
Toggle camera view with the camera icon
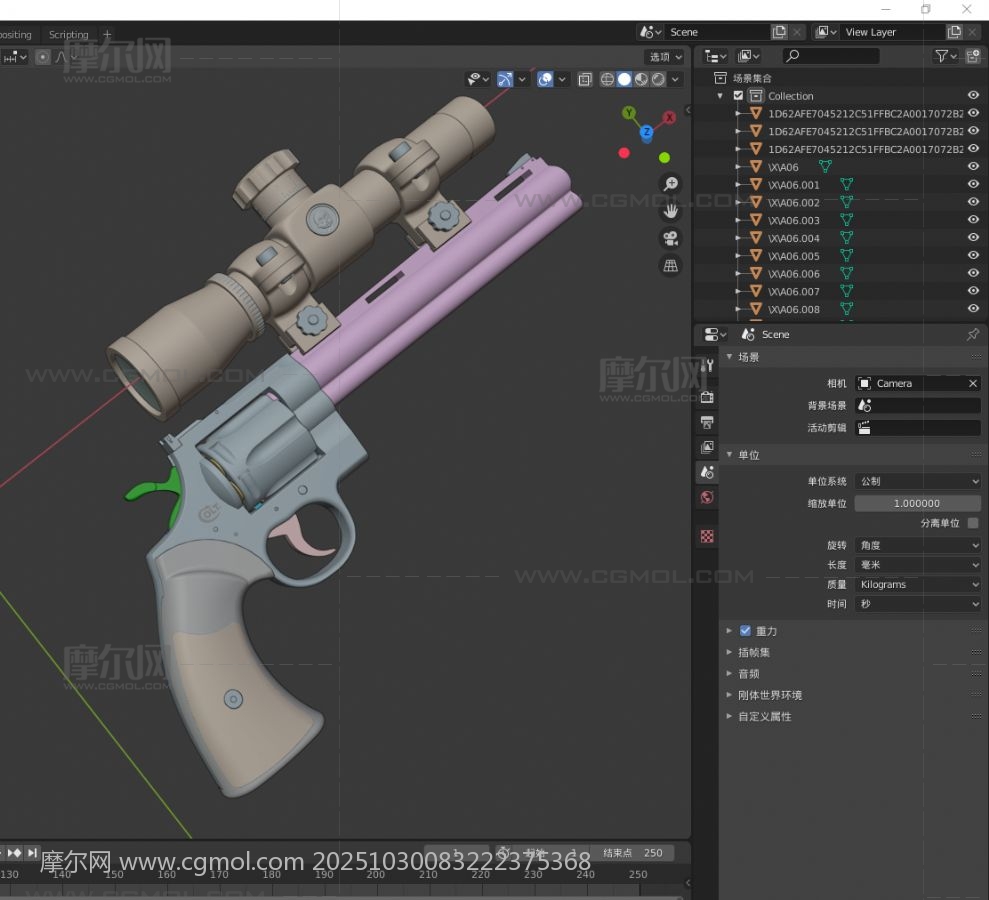click(x=670, y=238)
